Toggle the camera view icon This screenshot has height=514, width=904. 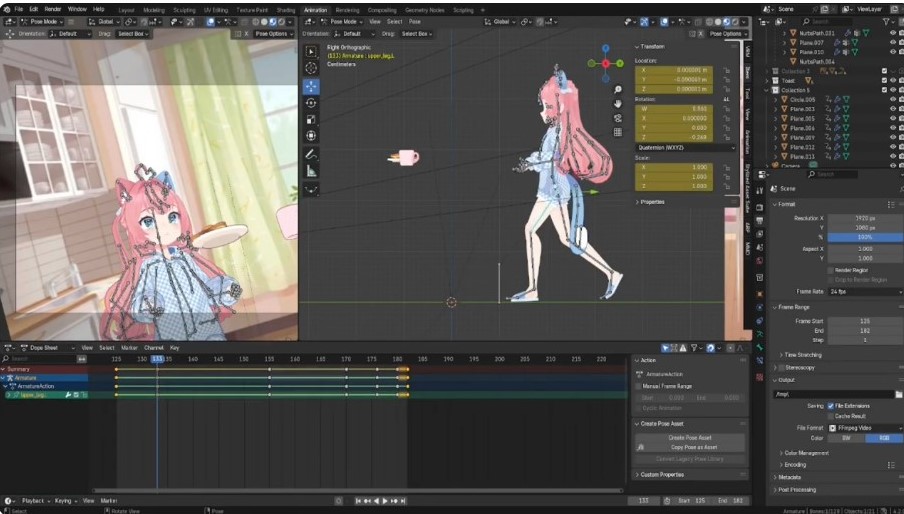[x=617, y=118]
